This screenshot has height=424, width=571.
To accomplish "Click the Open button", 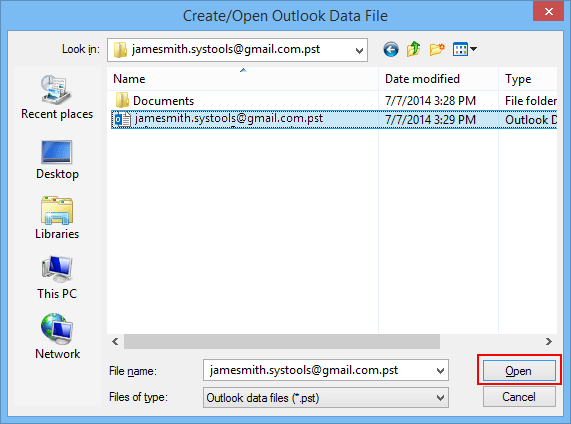I will [x=519, y=371].
